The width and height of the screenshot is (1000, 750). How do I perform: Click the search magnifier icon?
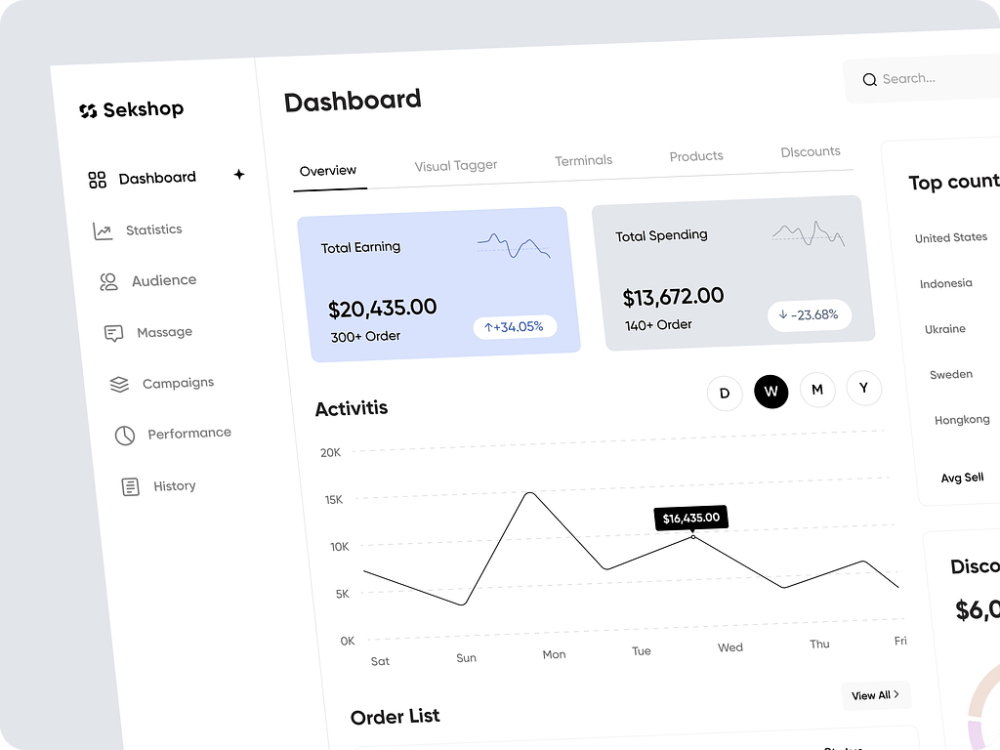tap(869, 80)
